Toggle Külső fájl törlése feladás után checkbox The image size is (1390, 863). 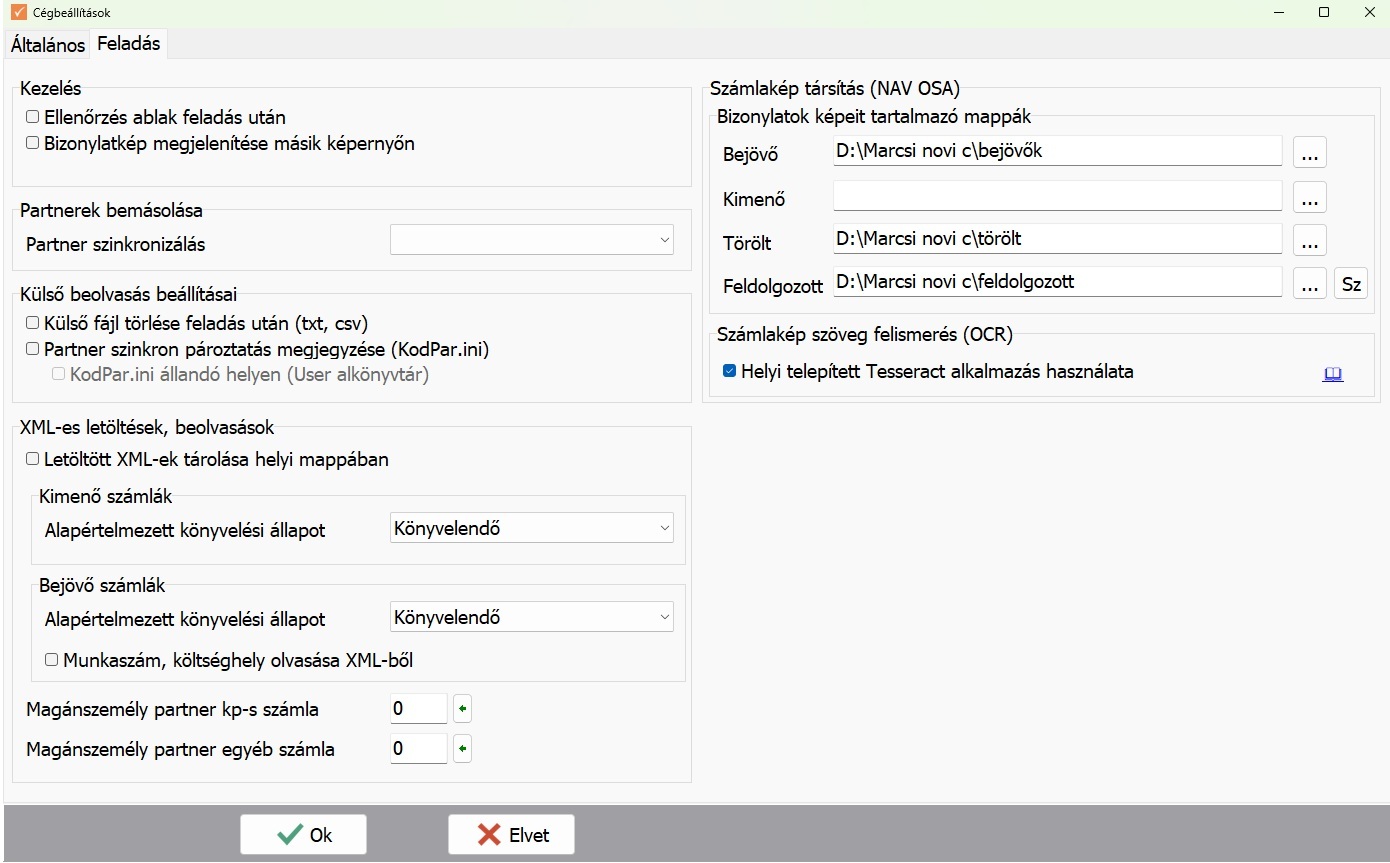tap(33, 323)
